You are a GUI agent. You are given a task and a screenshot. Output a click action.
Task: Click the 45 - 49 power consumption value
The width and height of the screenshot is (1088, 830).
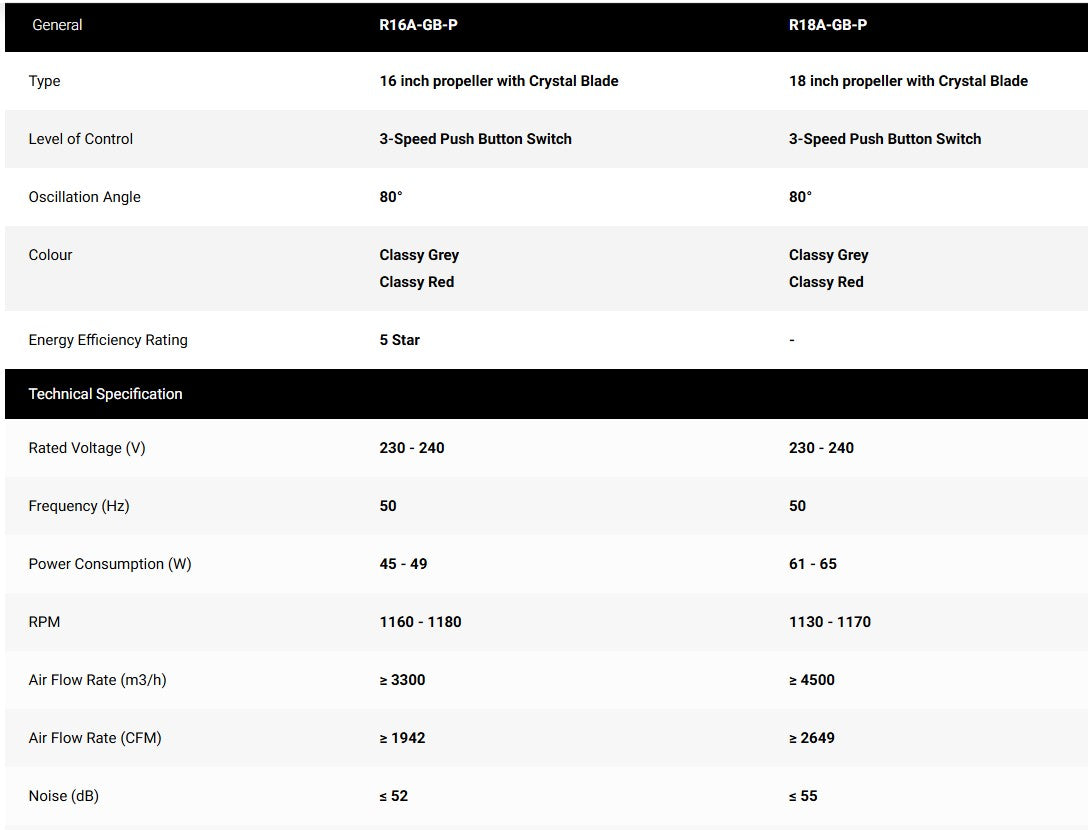pos(403,564)
